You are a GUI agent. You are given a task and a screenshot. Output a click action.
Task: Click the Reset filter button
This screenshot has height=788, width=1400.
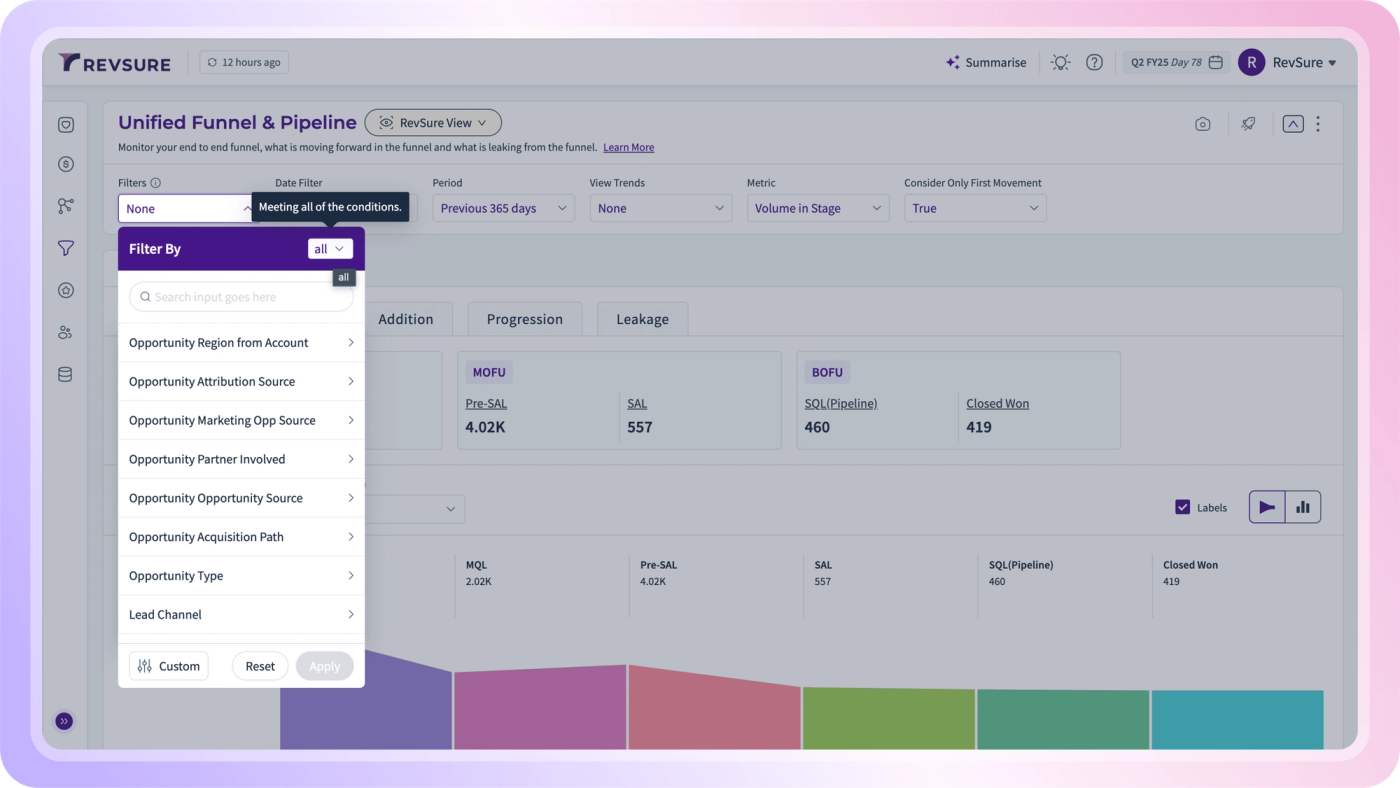260,666
